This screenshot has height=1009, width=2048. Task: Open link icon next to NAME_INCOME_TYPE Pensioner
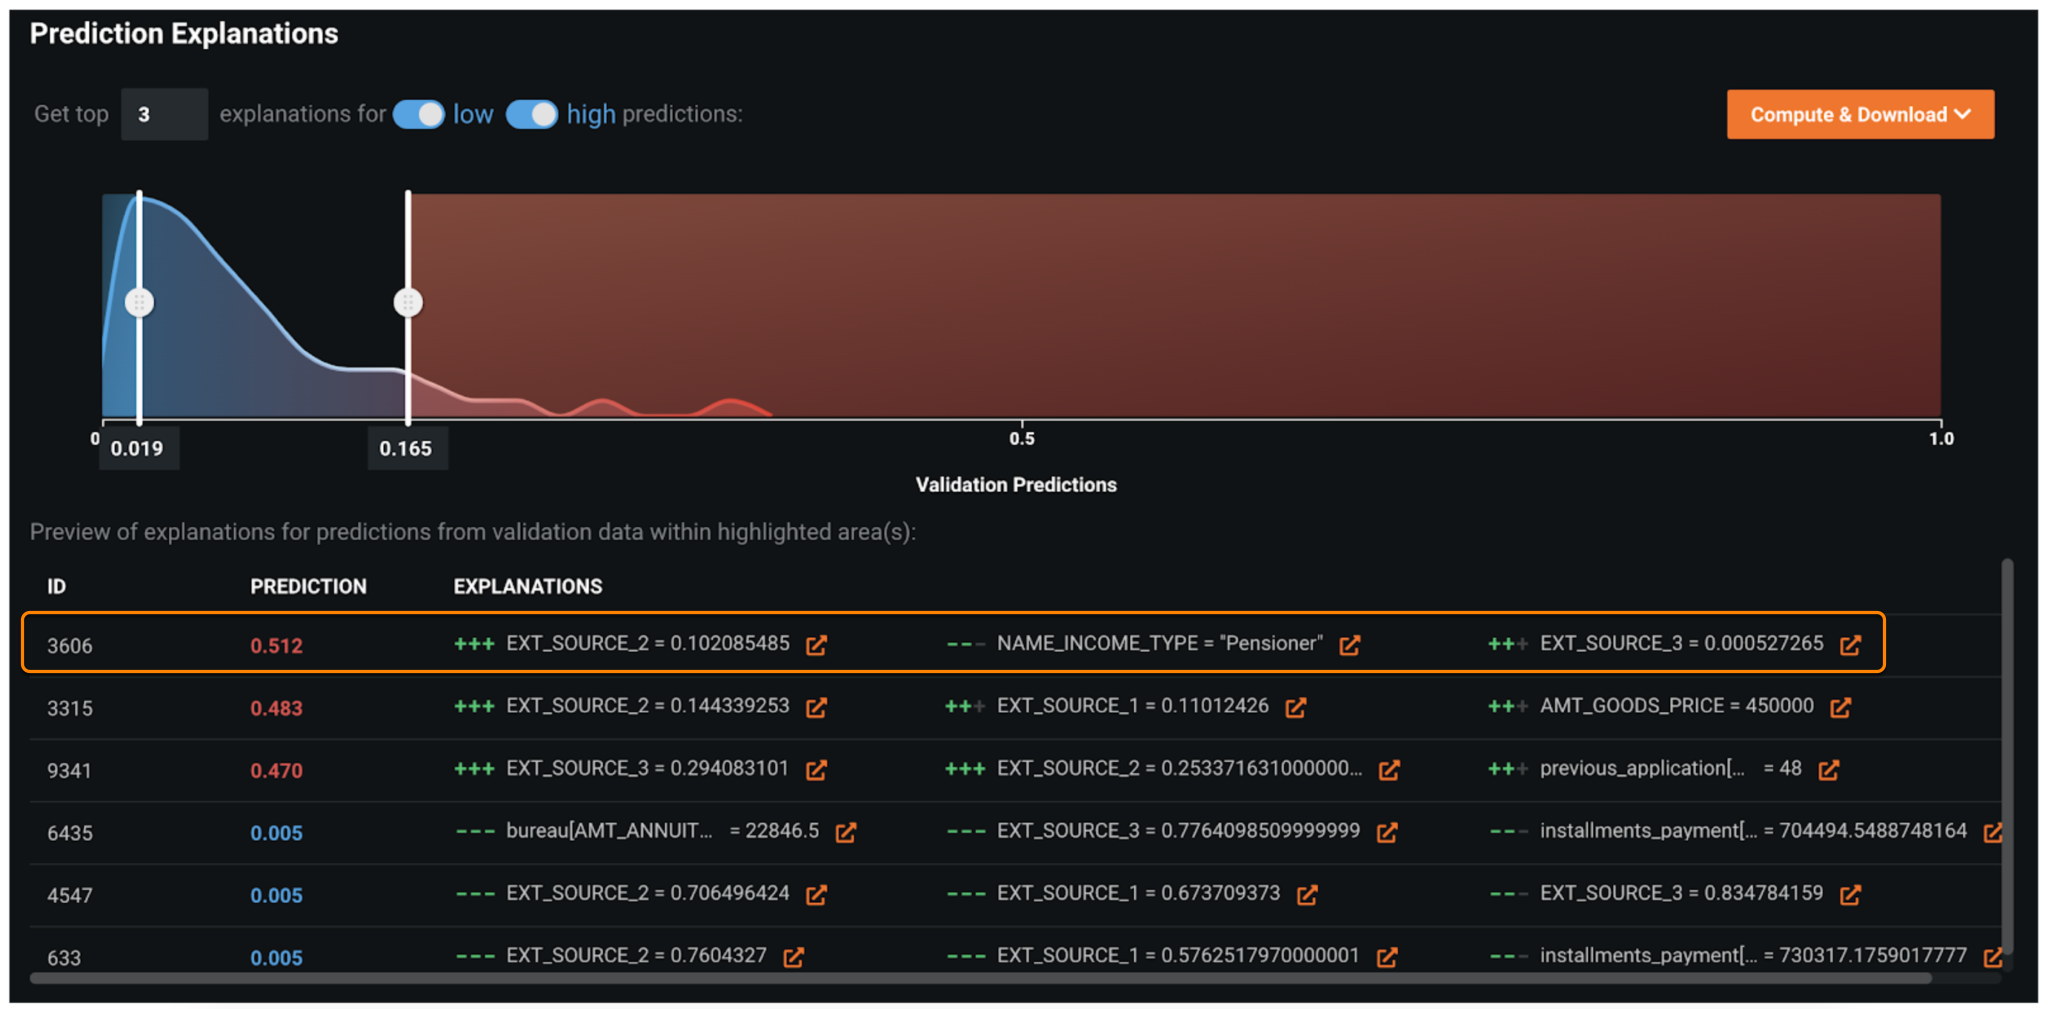(x=1349, y=645)
